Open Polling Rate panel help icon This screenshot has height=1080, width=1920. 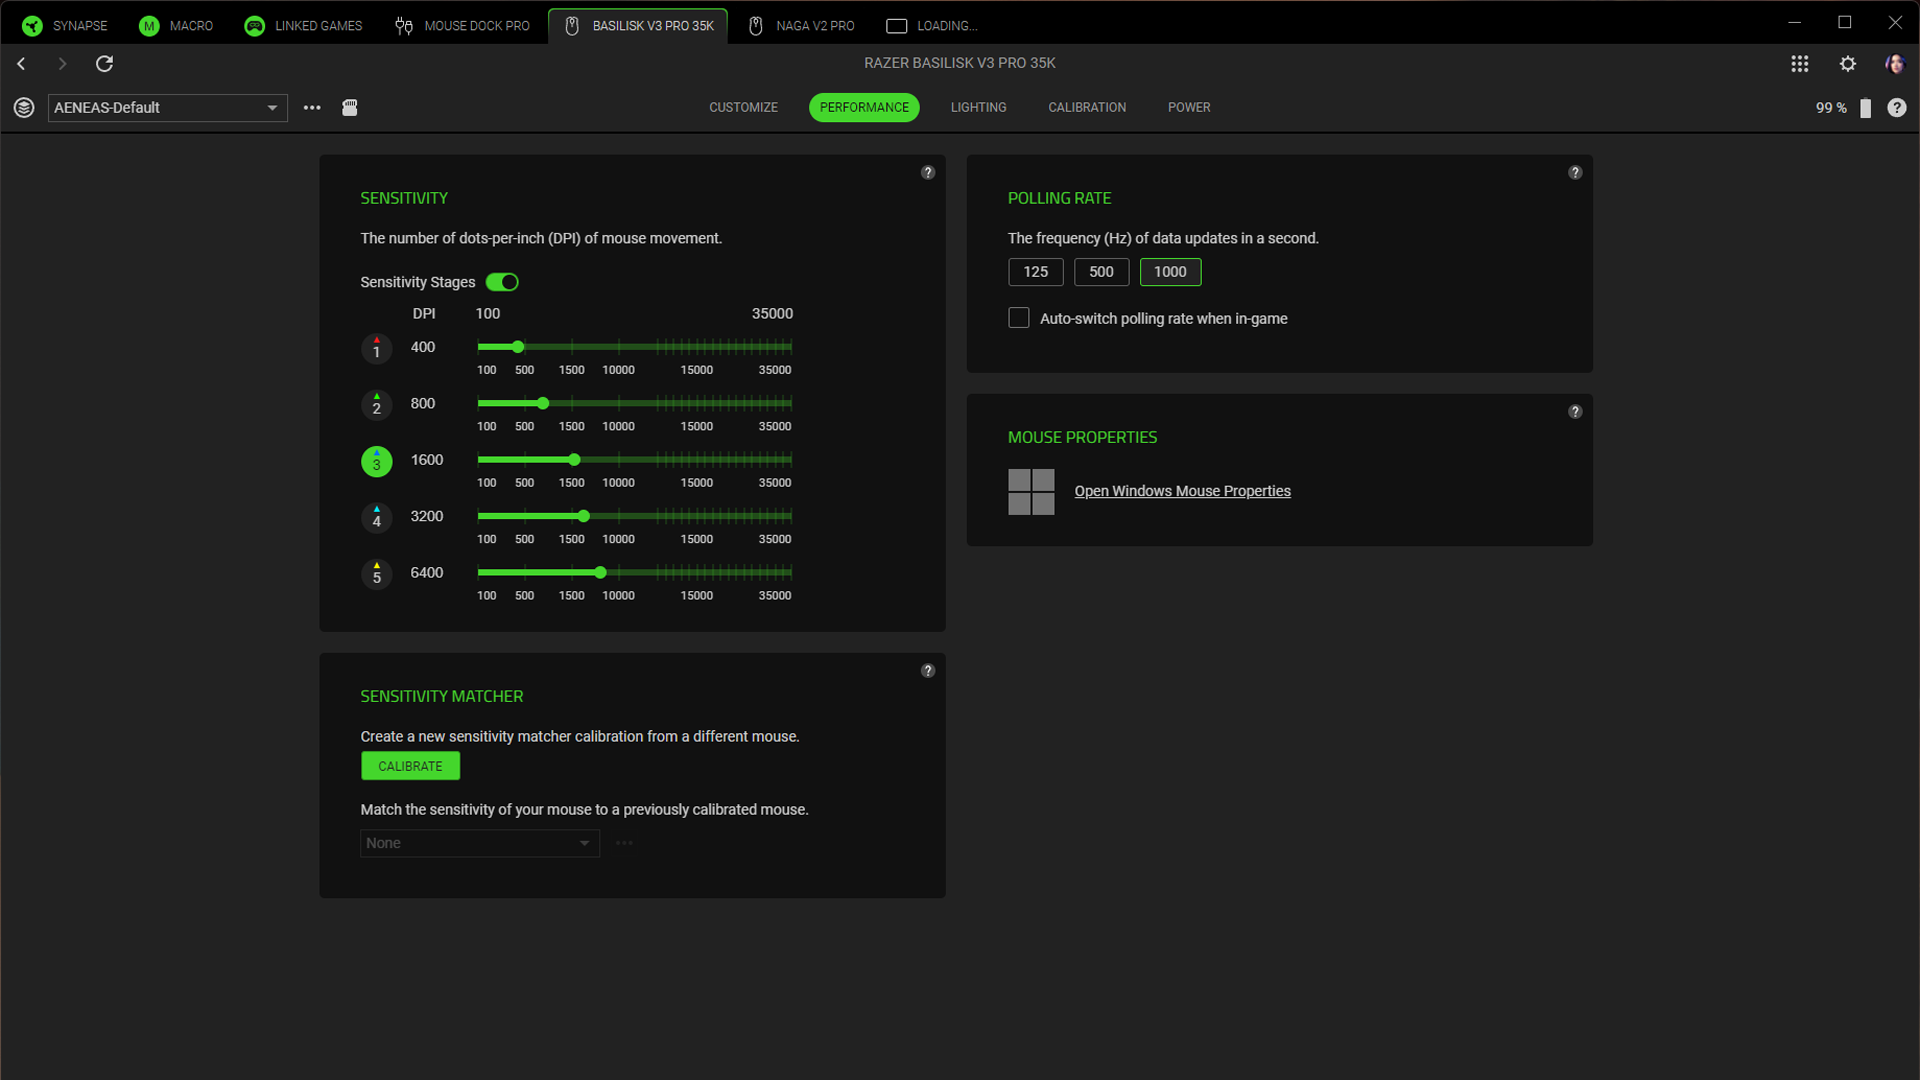tap(1575, 173)
